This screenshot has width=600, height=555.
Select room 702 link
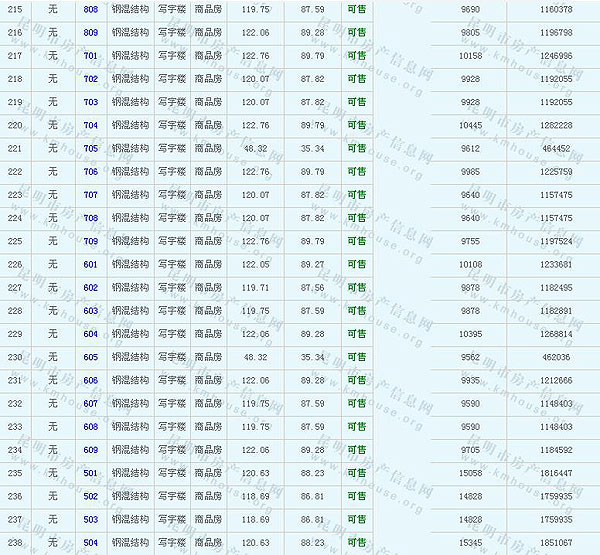click(x=91, y=79)
